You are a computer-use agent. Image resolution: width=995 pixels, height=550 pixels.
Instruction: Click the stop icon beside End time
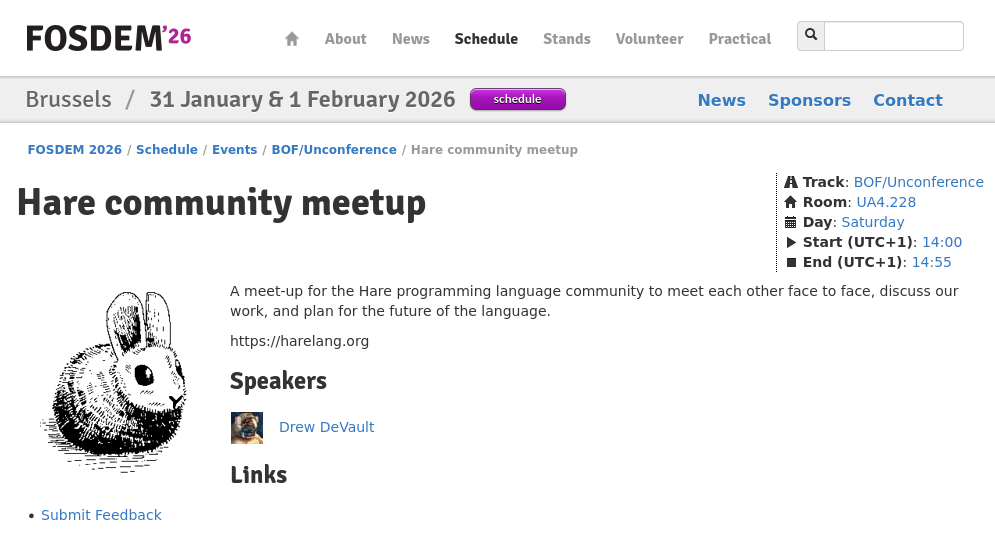pyautogui.click(x=791, y=263)
